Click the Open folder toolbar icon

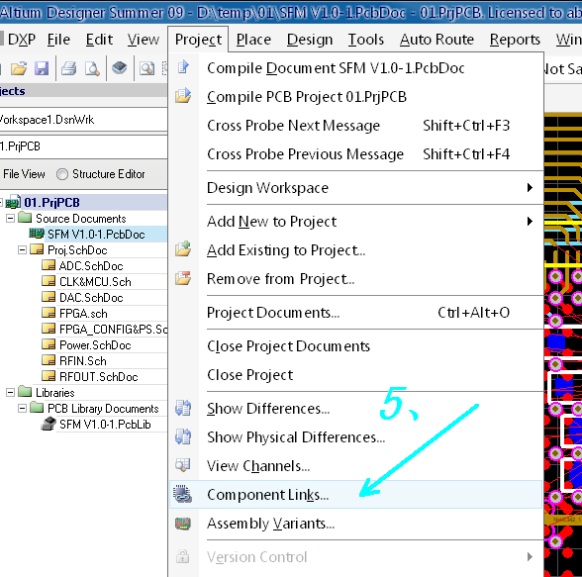(x=19, y=68)
